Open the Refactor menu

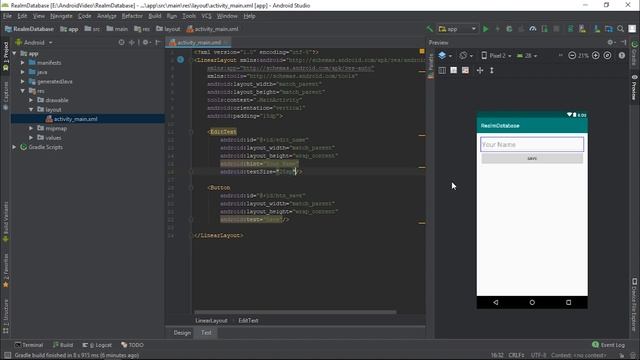click(132, 16)
